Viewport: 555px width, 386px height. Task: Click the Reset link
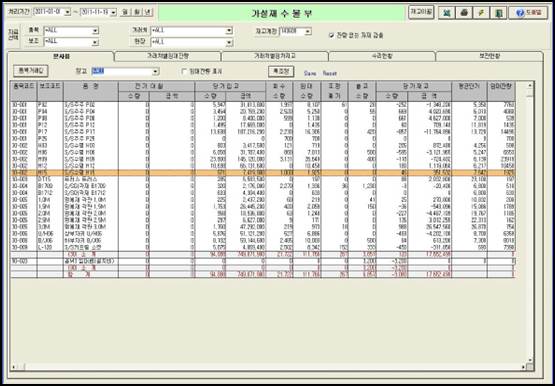(x=330, y=73)
